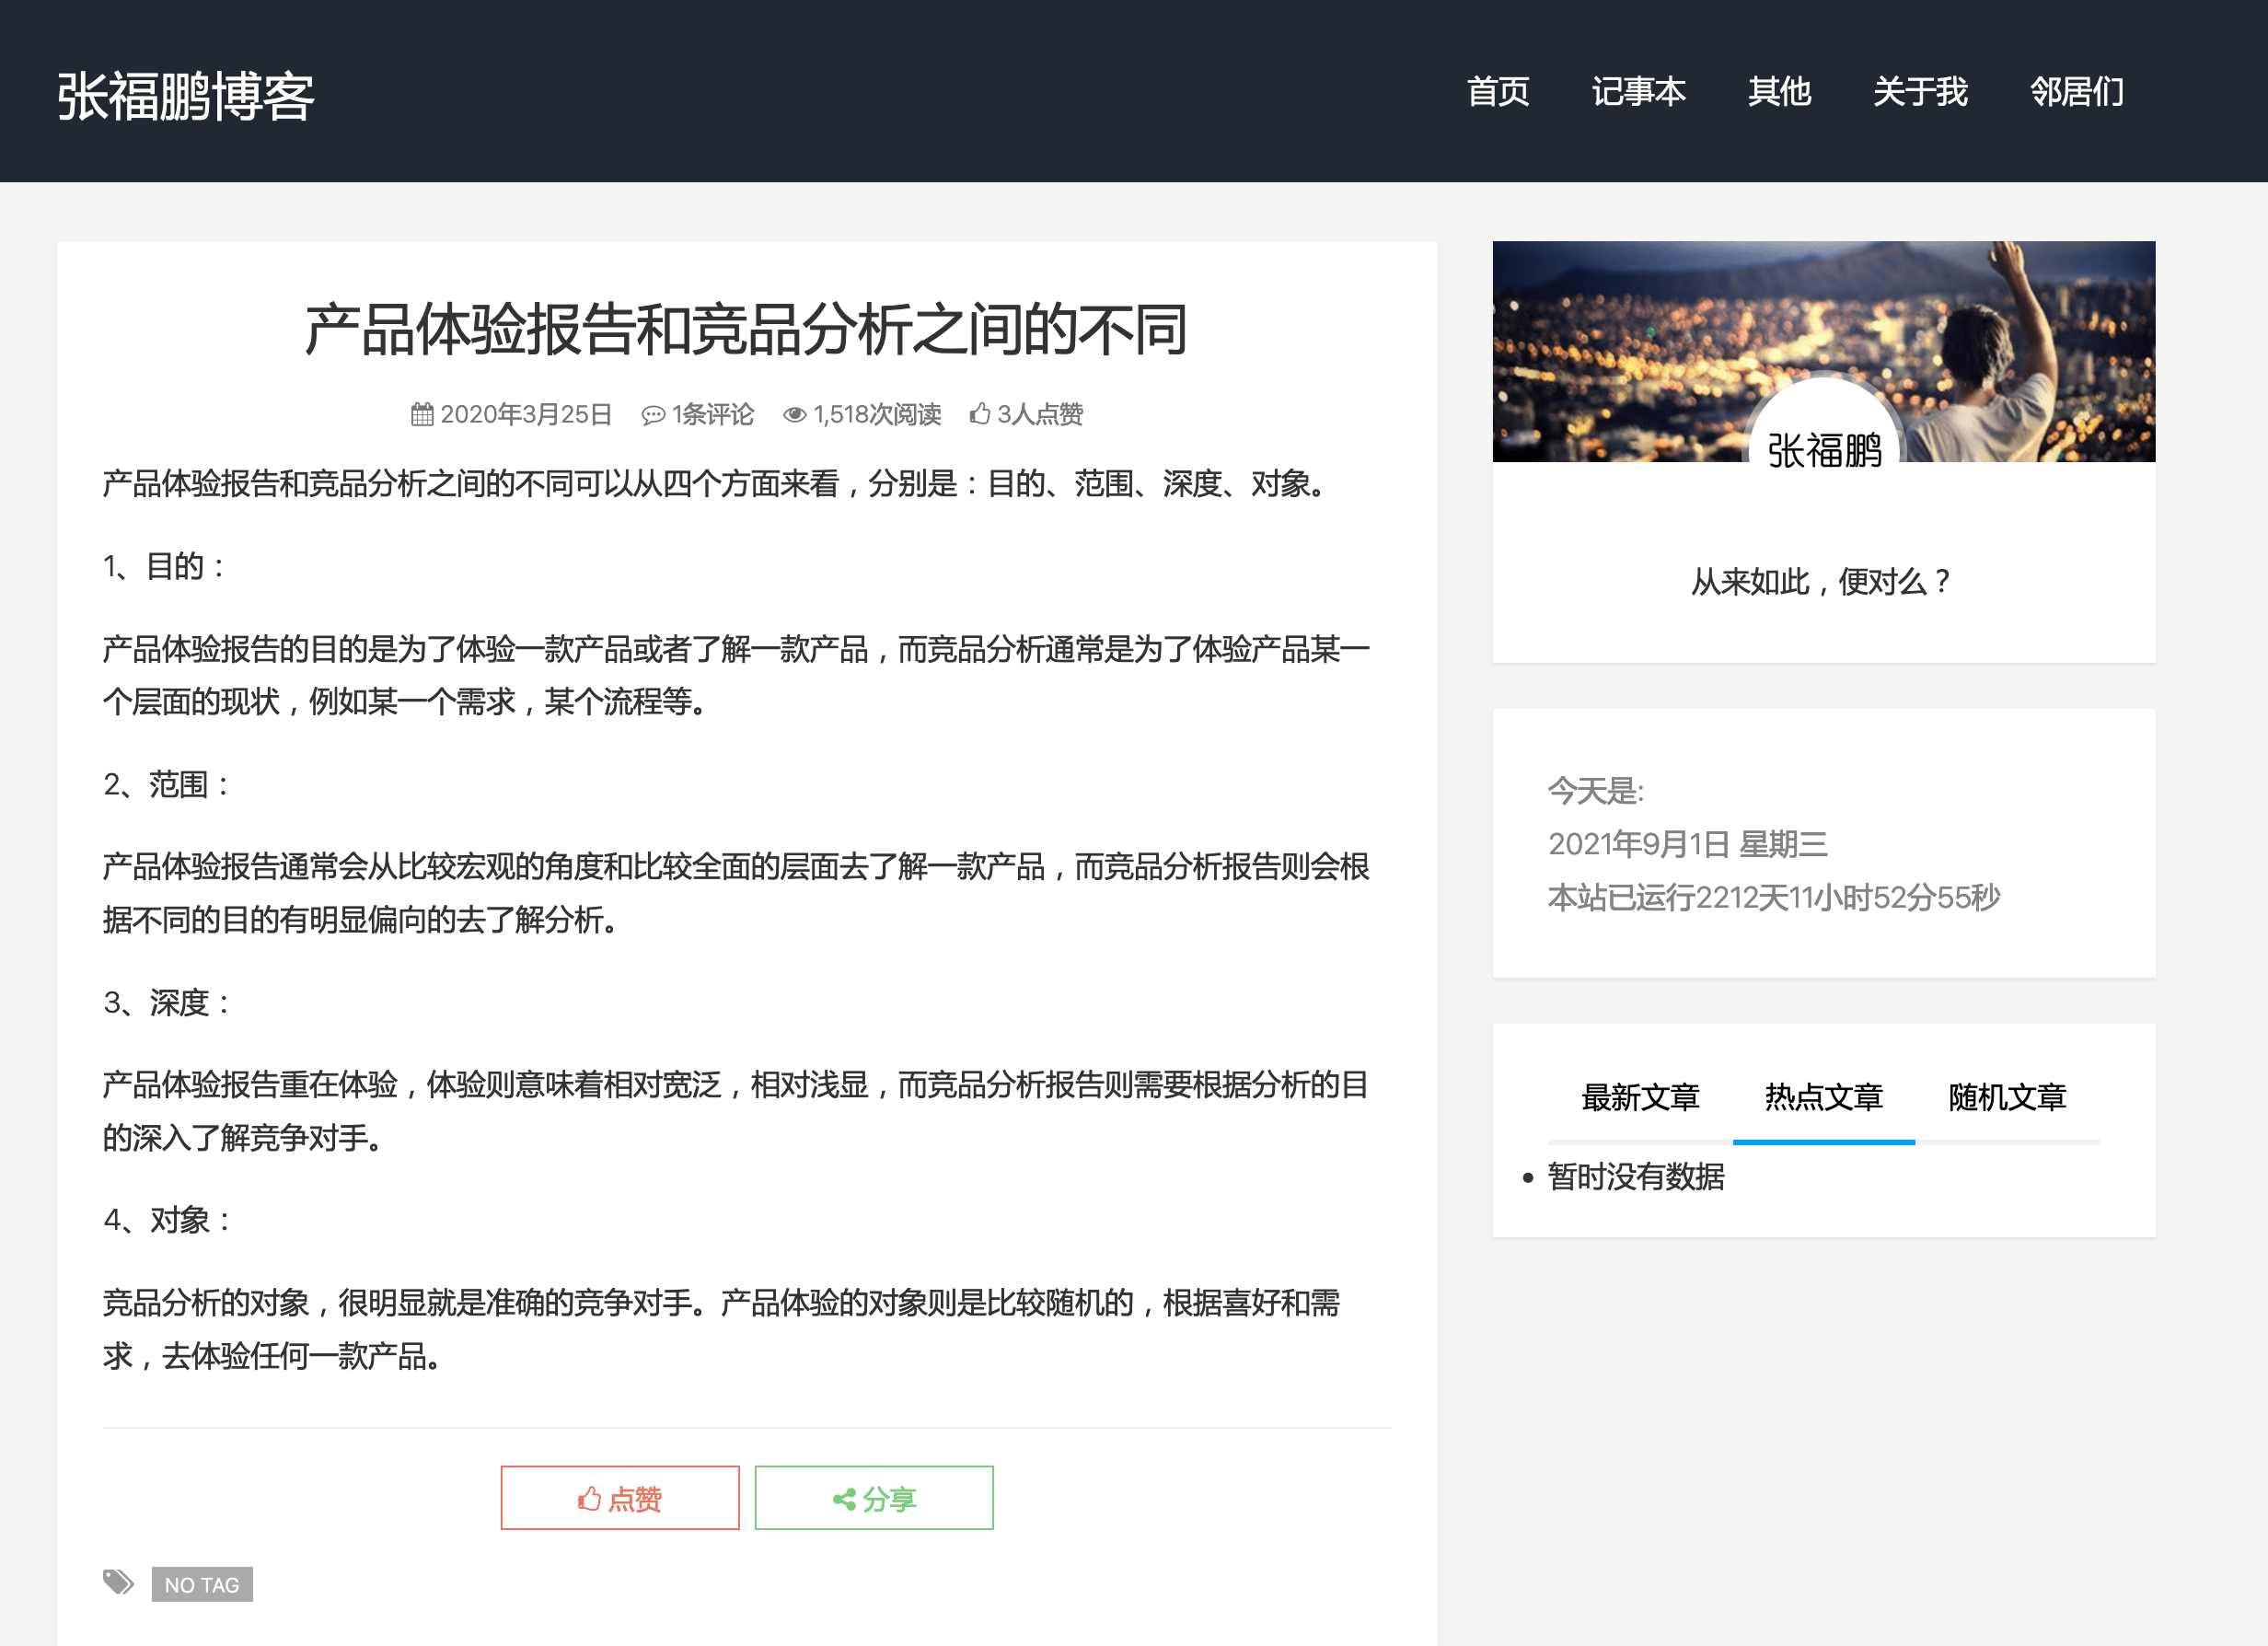Switch to the 随机文章 tab
The height and width of the screenshot is (1646, 2268).
click(x=2007, y=1097)
